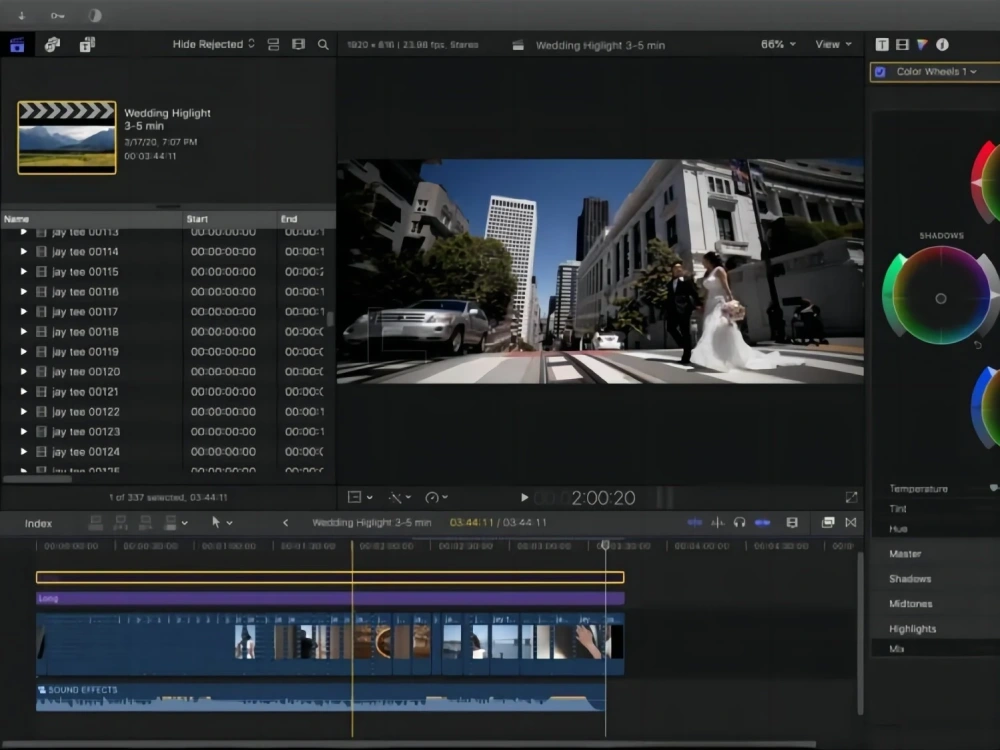Toggle audio skimming waveform icon
The image size is (1000, 750).
(717, 522)
